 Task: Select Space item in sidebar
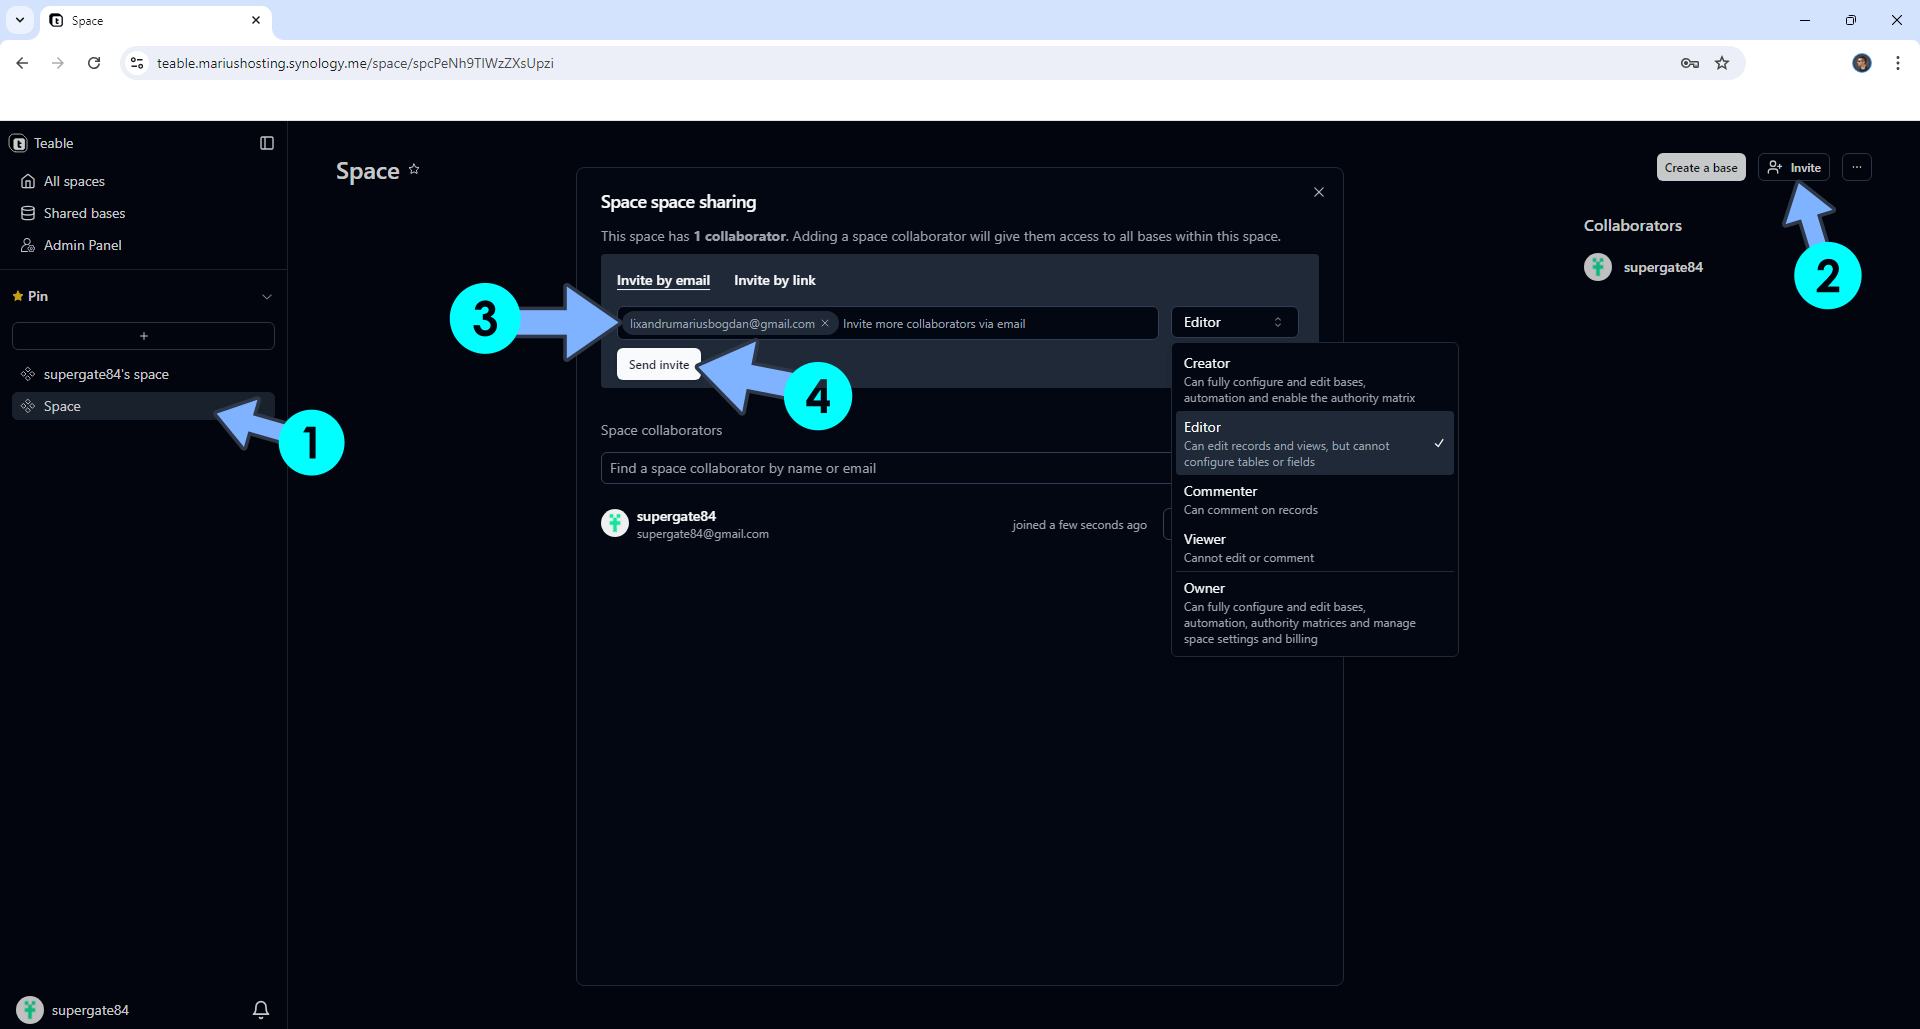point(143,406)
